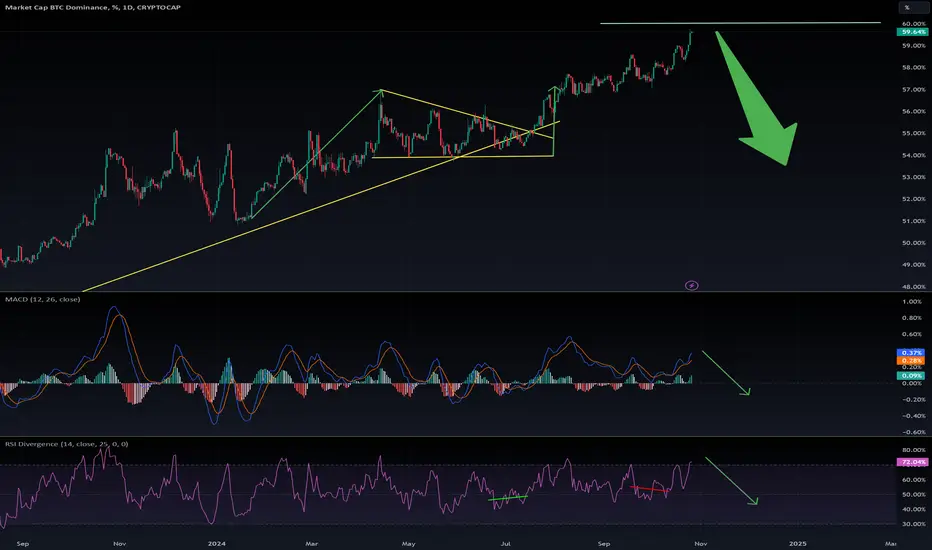This screenshot has width=932, height=550.
Task: Click the 30.00% RSI axis label
Action: pyautogui.click(x=914, y=524)
